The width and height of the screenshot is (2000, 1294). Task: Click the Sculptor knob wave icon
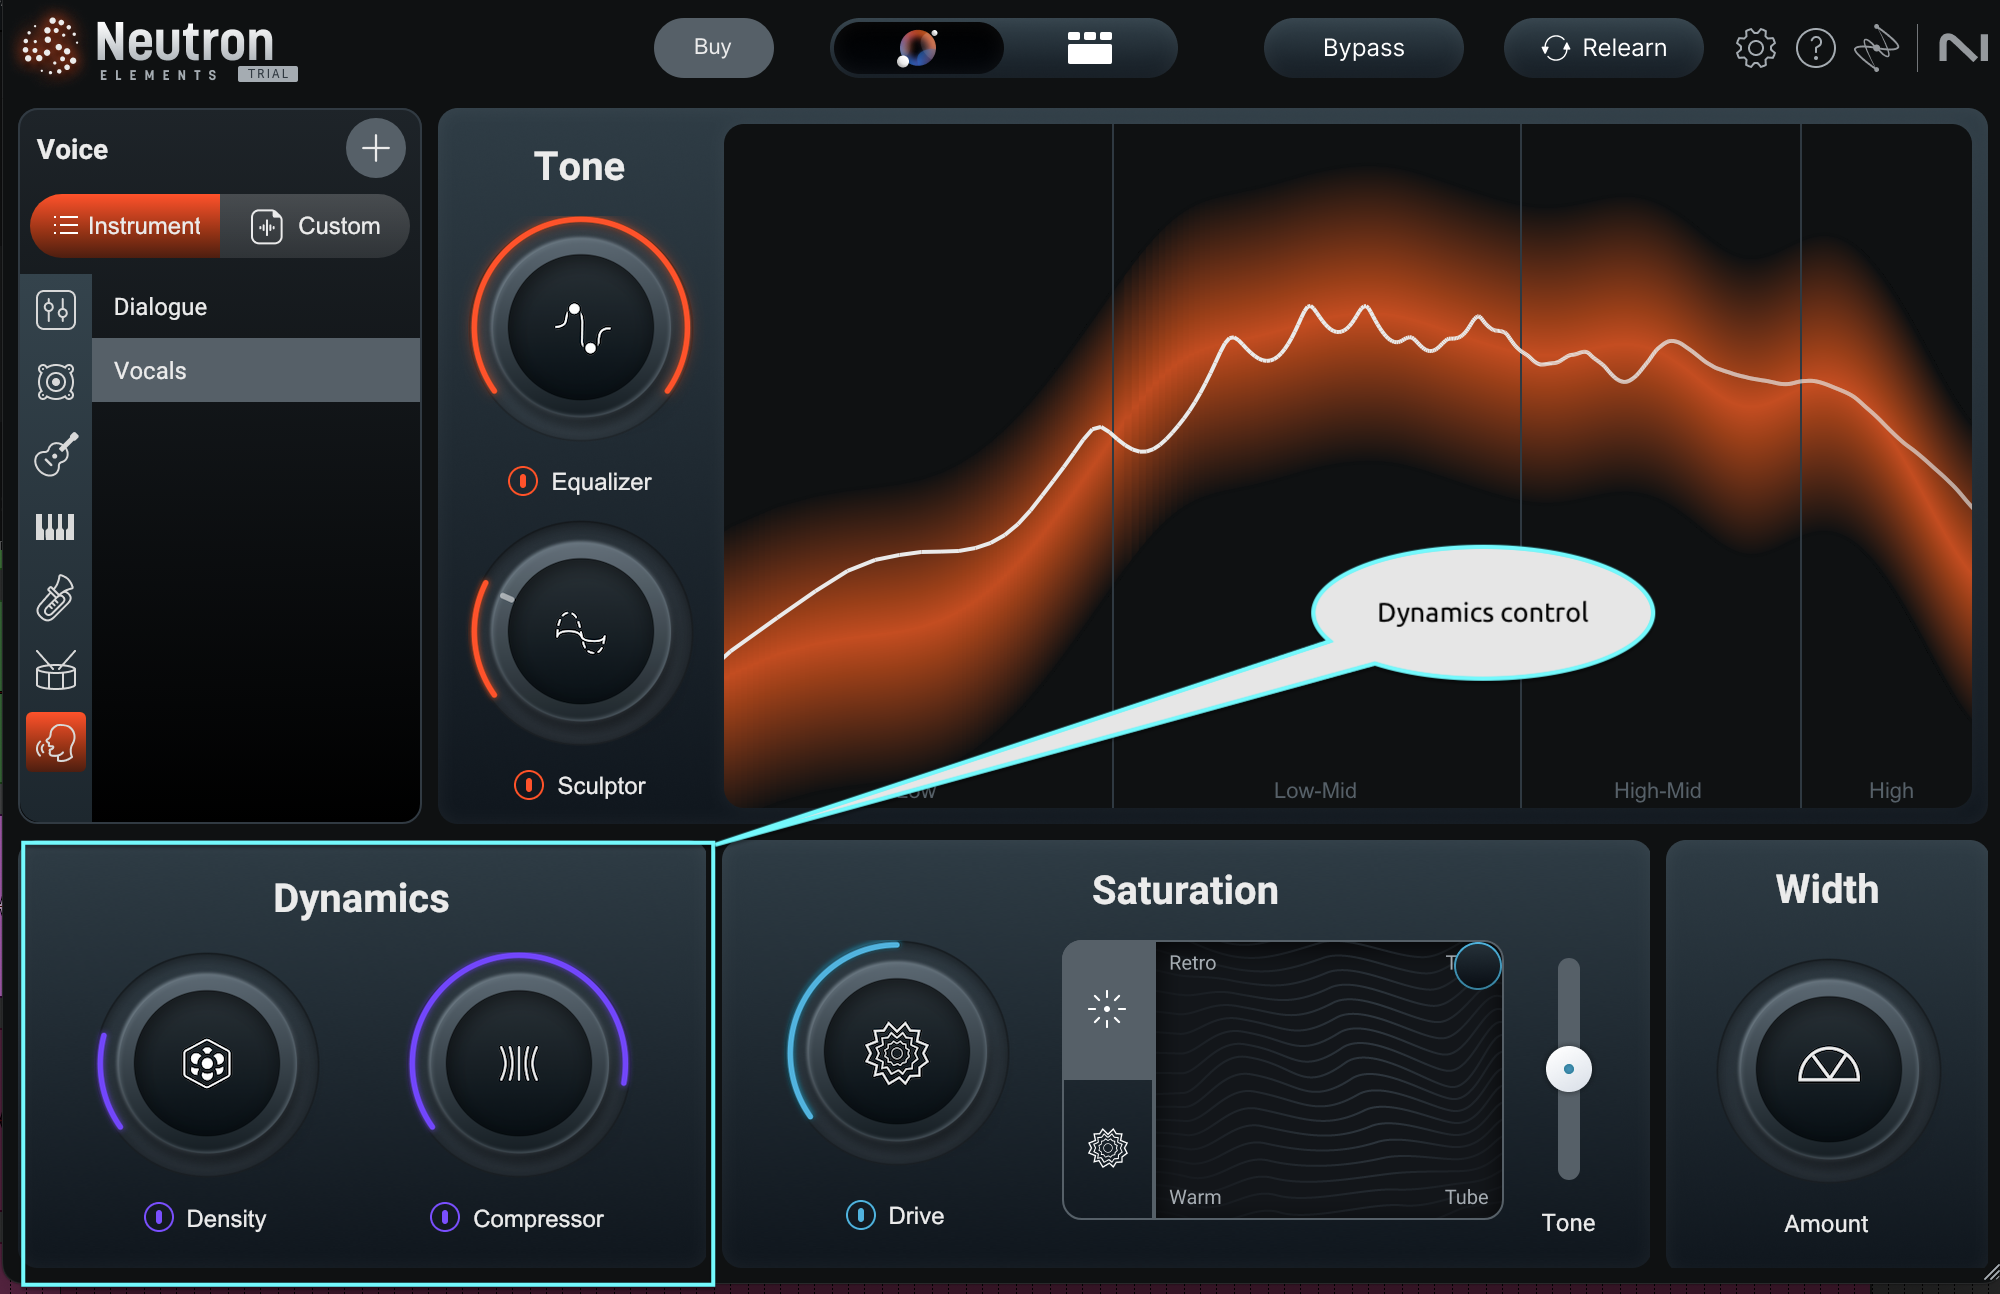(581, 632)
